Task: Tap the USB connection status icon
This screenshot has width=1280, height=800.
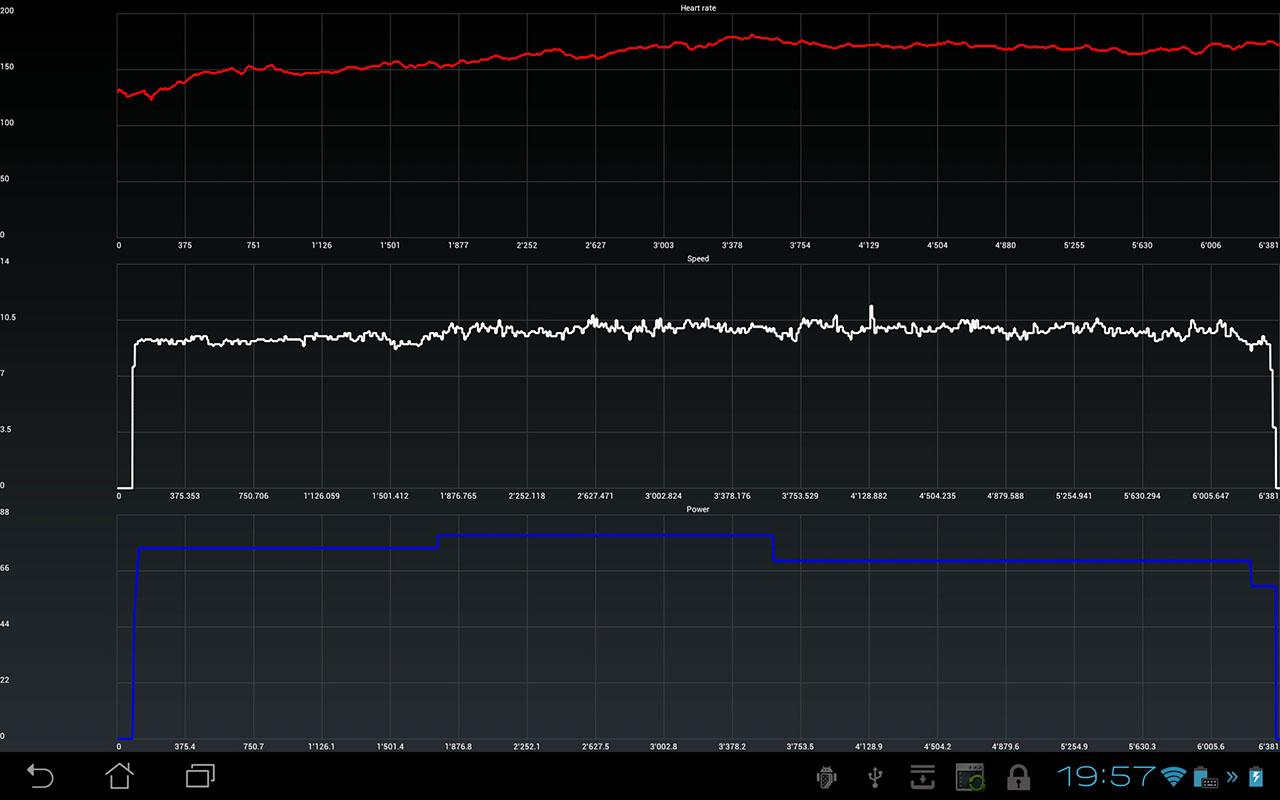Action: pyautogui.click(x=874, y=777)
